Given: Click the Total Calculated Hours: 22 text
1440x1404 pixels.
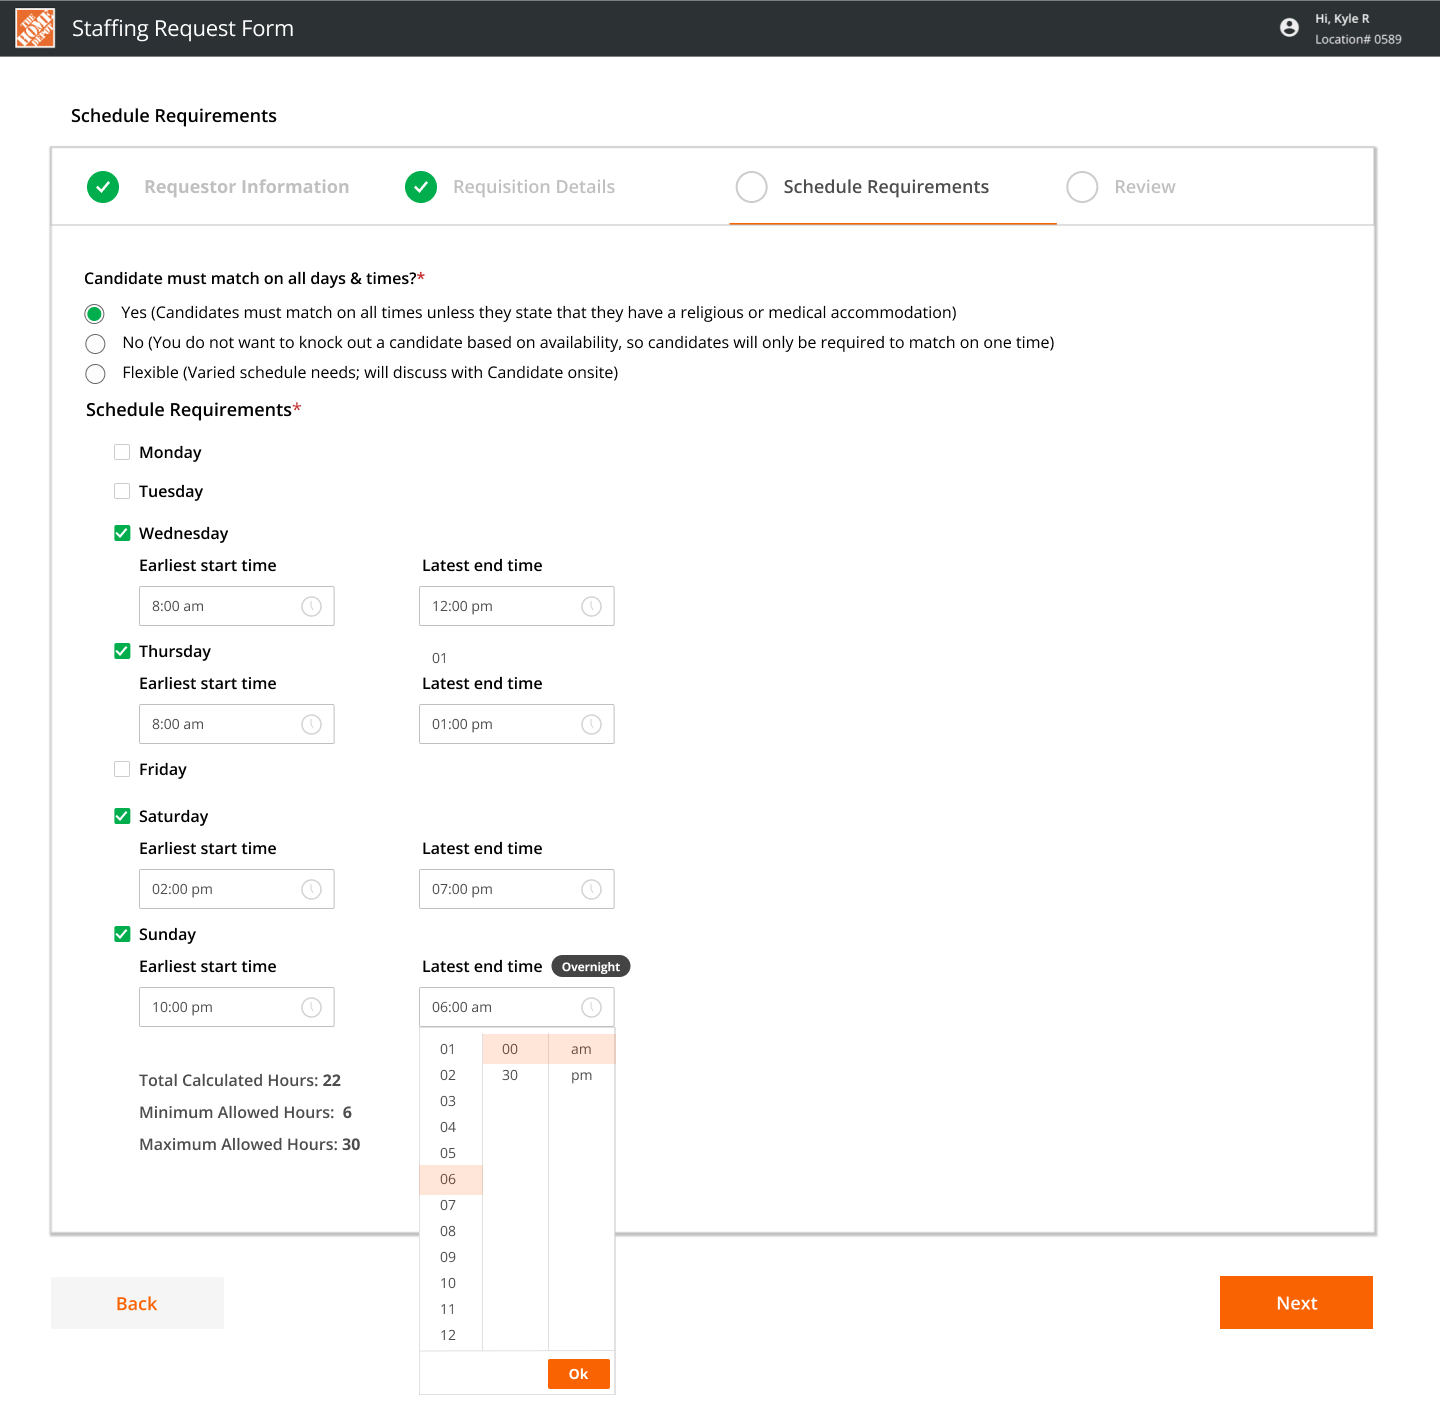Looking at the screenshot, I should 240,1080.
